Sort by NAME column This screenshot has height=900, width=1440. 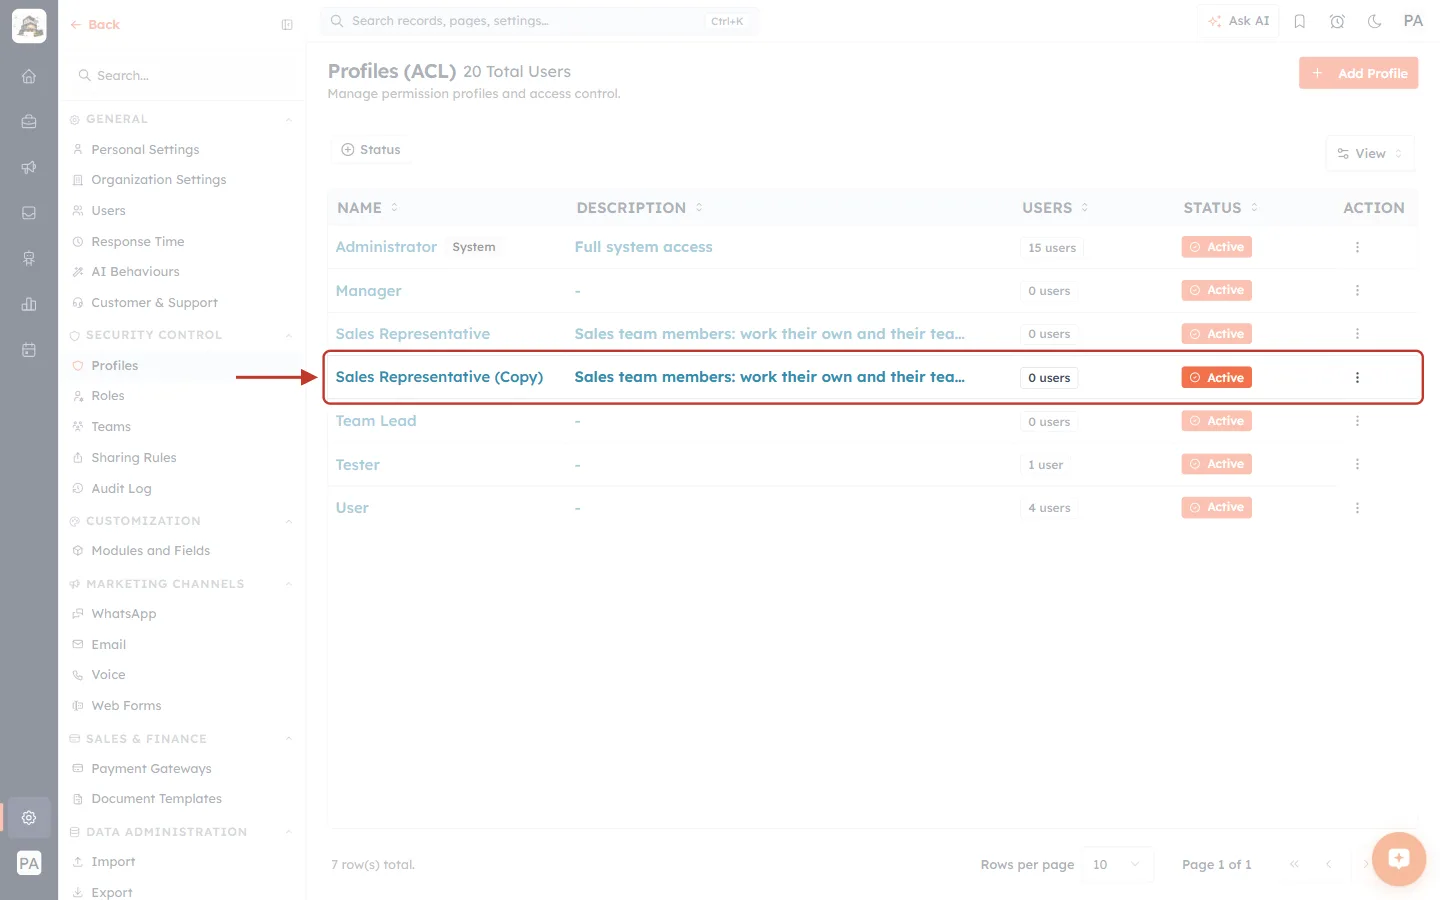pyautogui.click(x=367, y=208)
